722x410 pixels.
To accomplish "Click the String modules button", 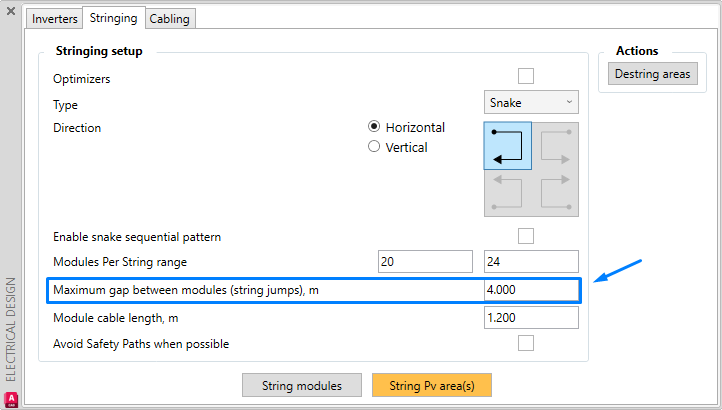I will click(302, 386).
